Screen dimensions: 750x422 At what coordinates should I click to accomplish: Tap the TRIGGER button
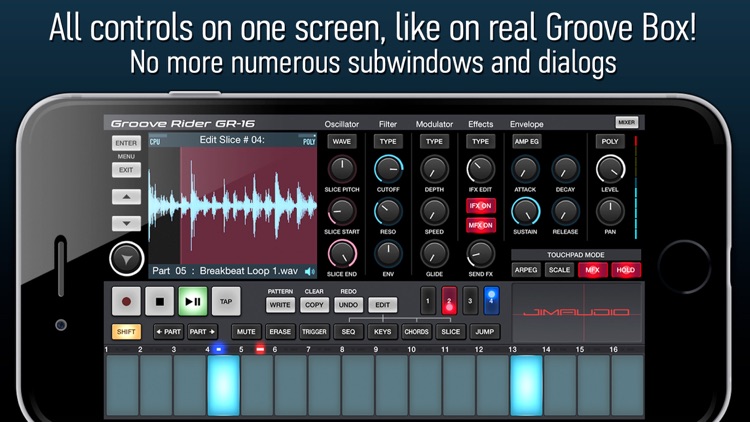coord(314,332)
